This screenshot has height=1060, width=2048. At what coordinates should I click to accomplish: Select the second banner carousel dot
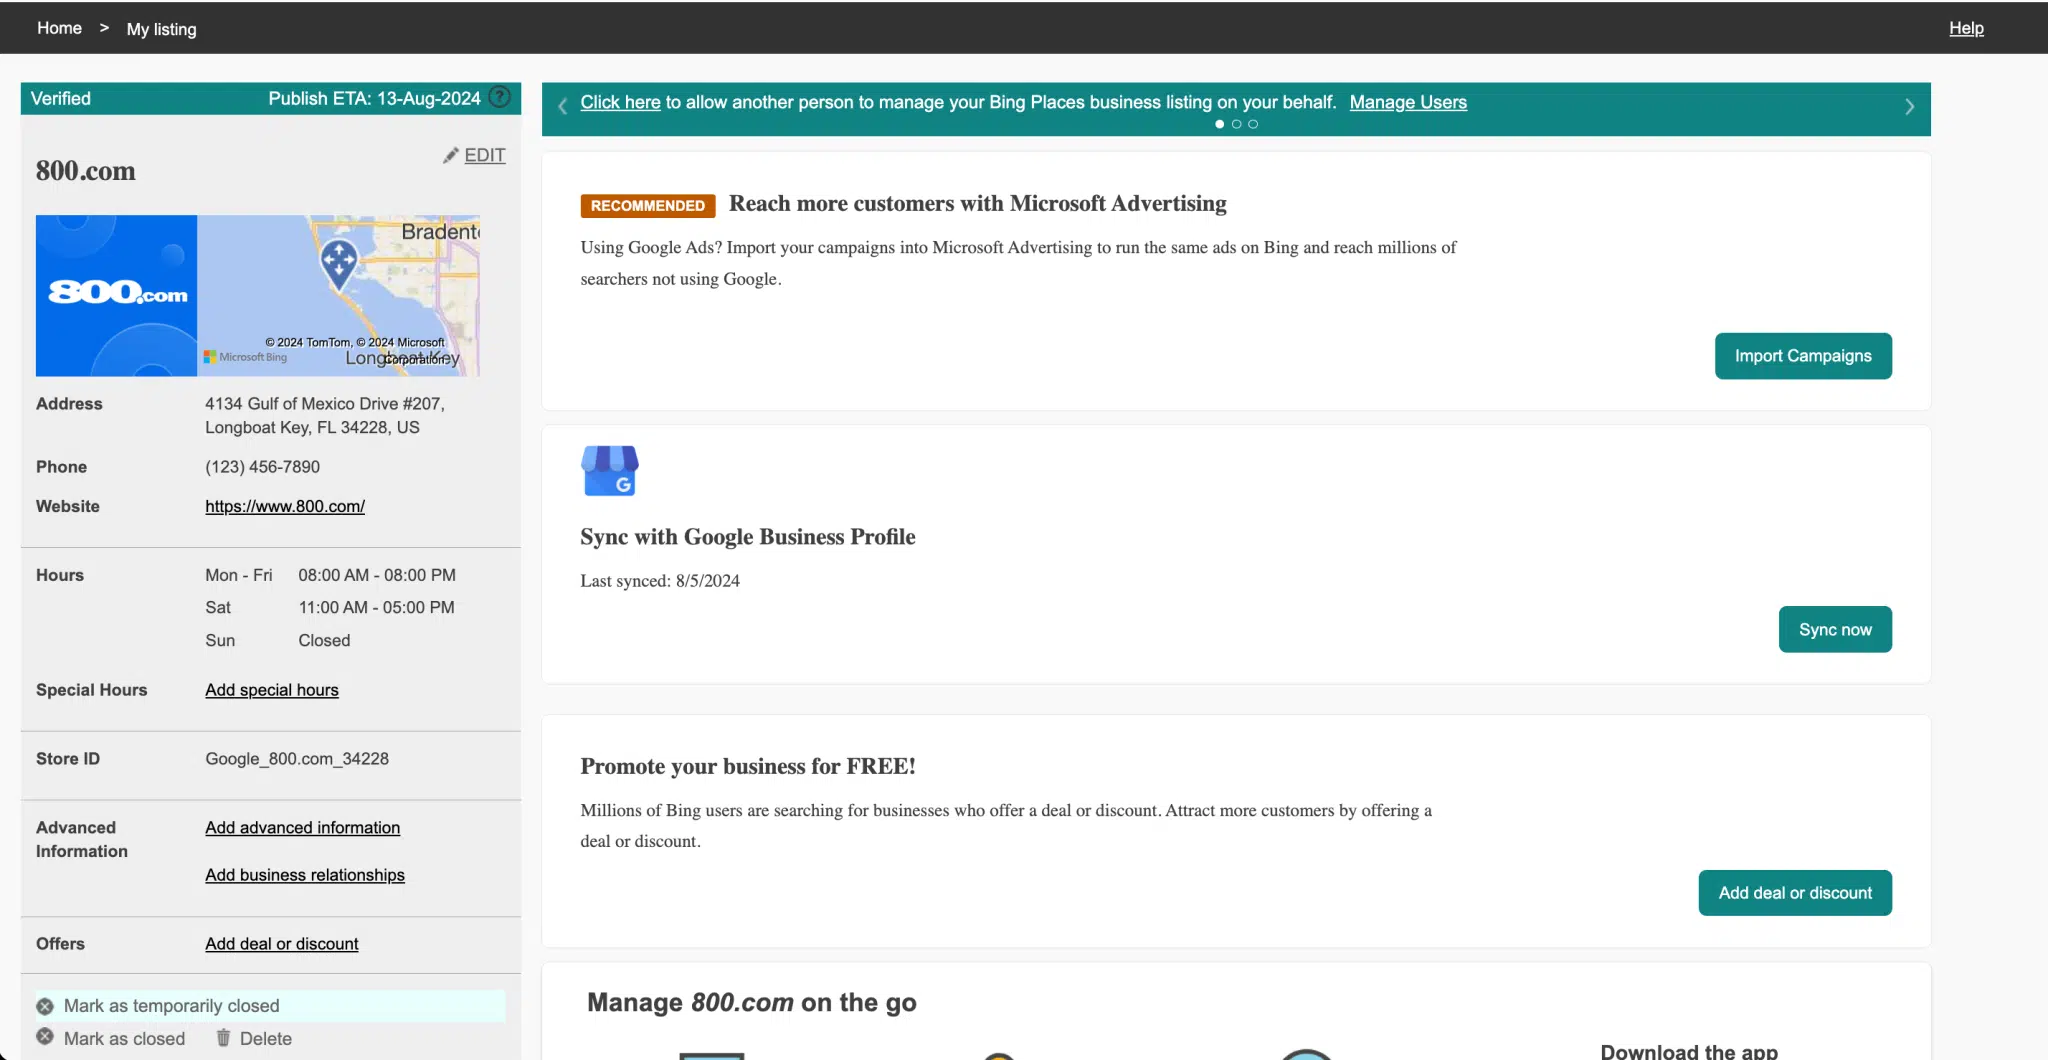point(1236,124)
